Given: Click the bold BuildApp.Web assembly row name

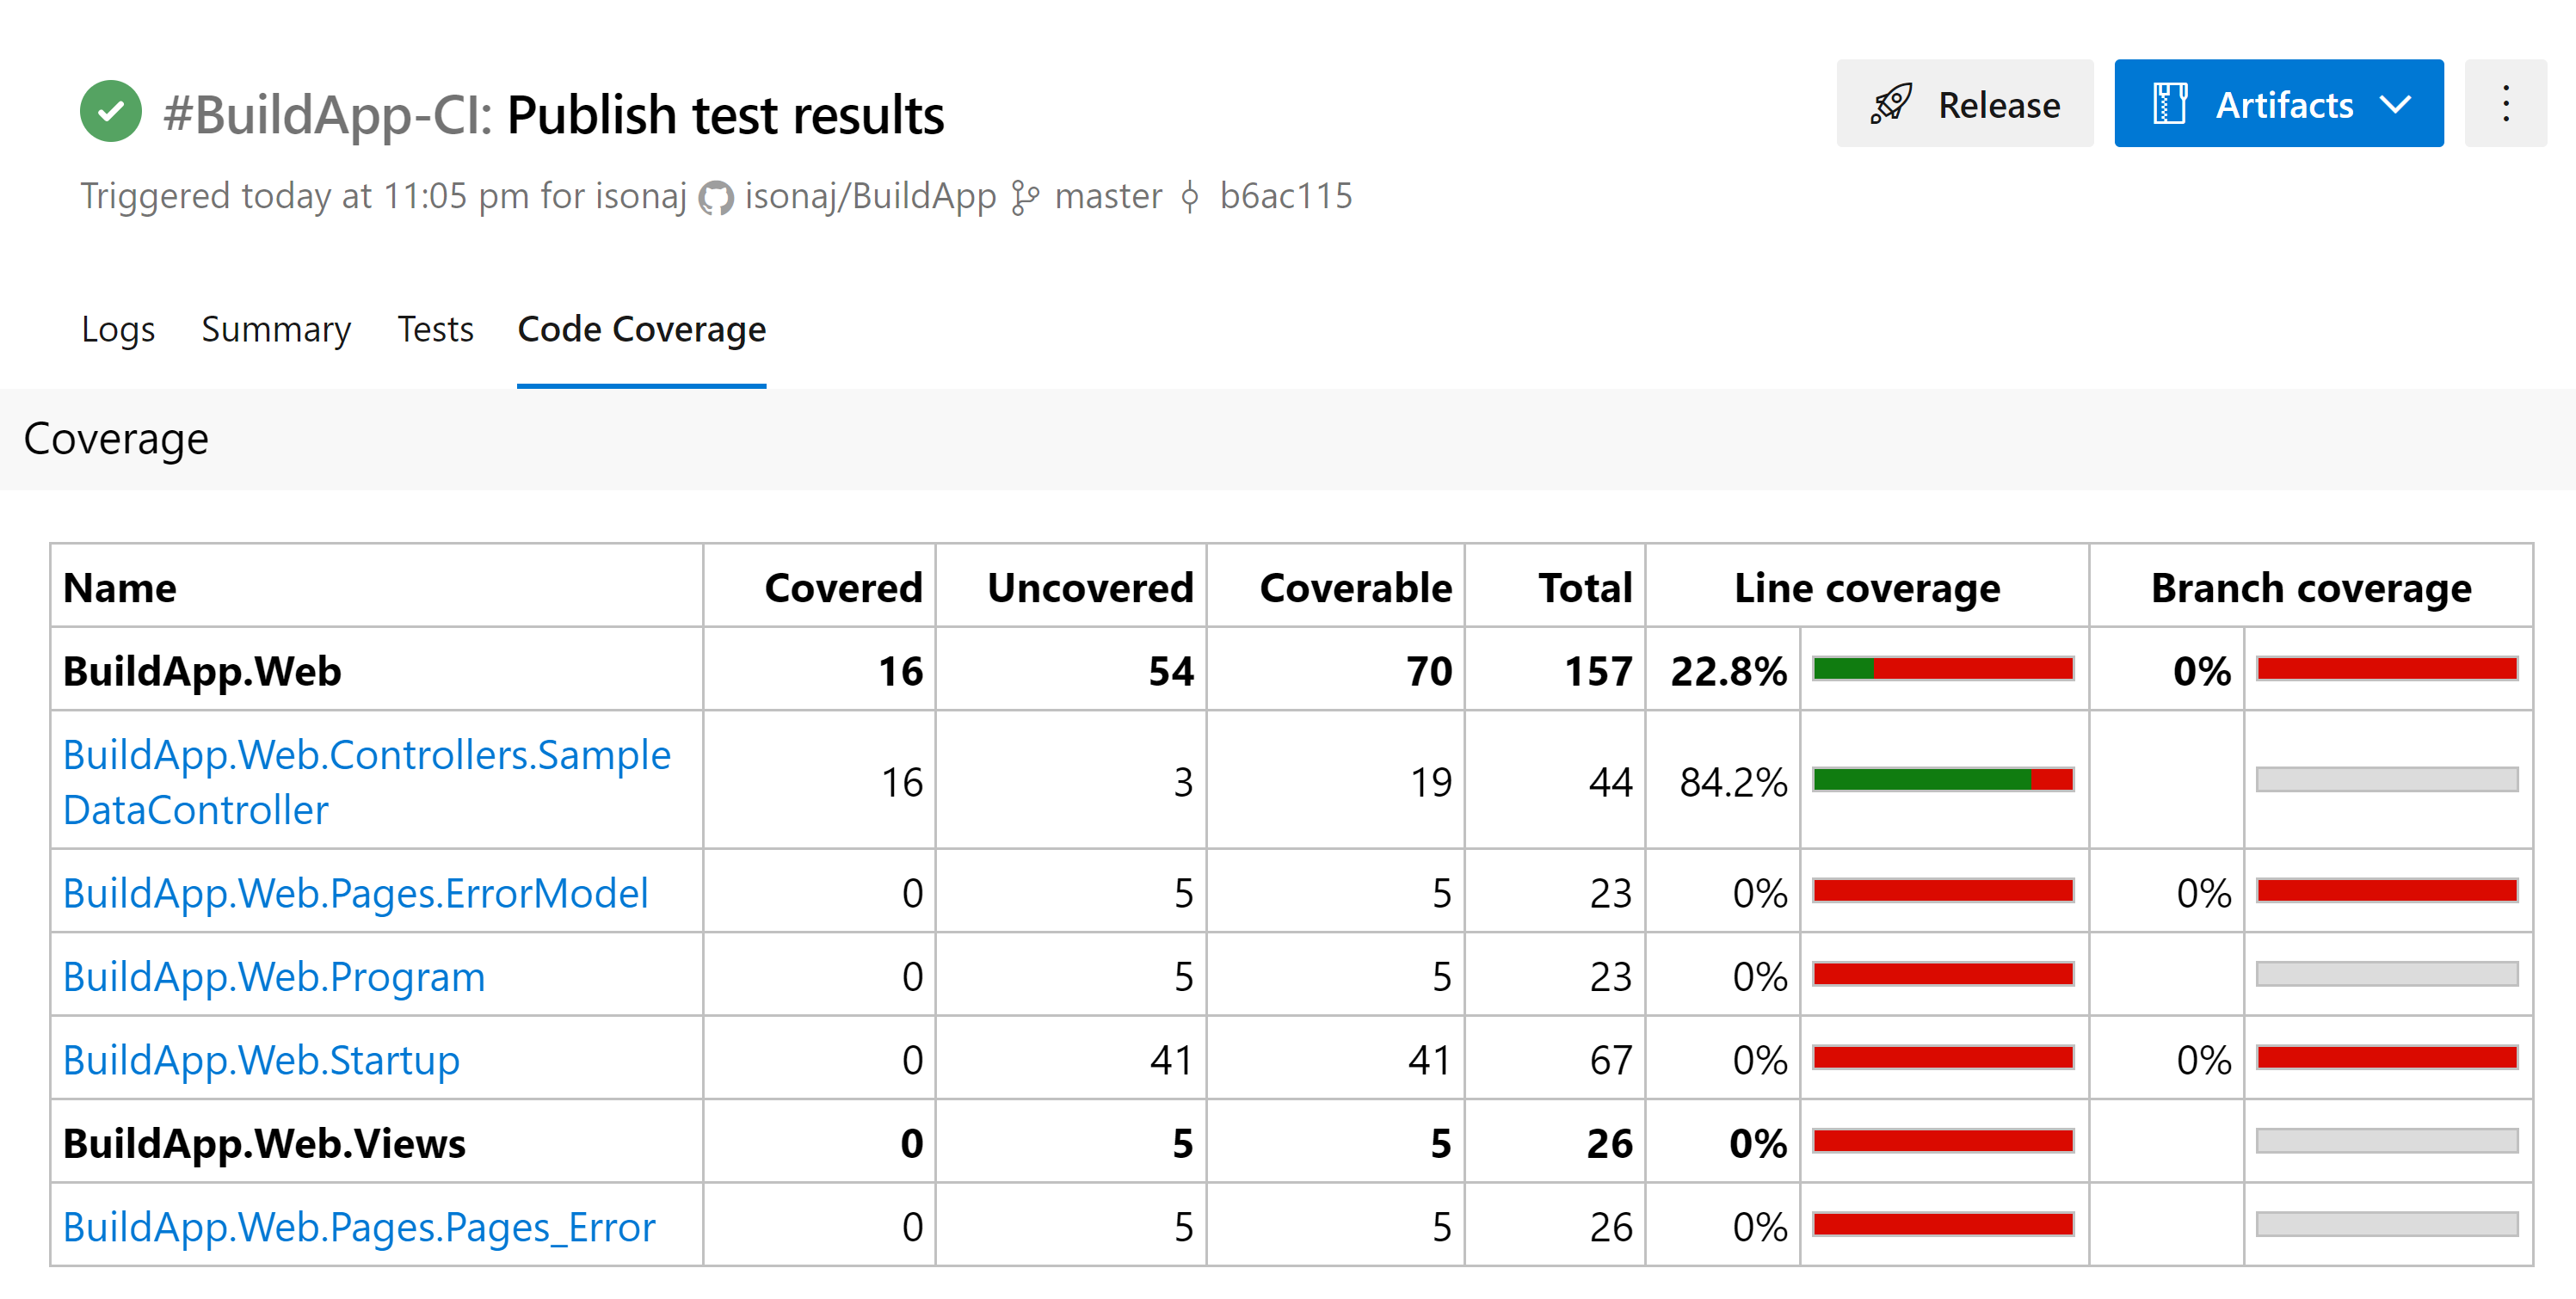Looking at the screenshot, I should click(x=202, y=671).
